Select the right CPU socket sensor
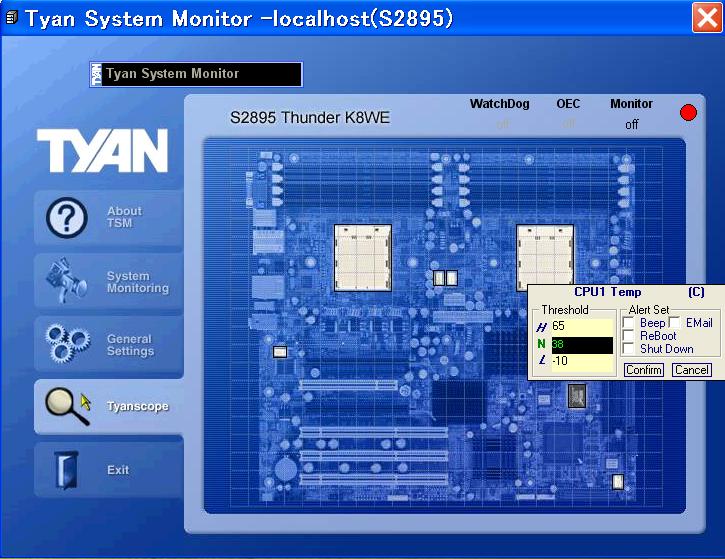This screenshot has height=559, width=725. 545,255
